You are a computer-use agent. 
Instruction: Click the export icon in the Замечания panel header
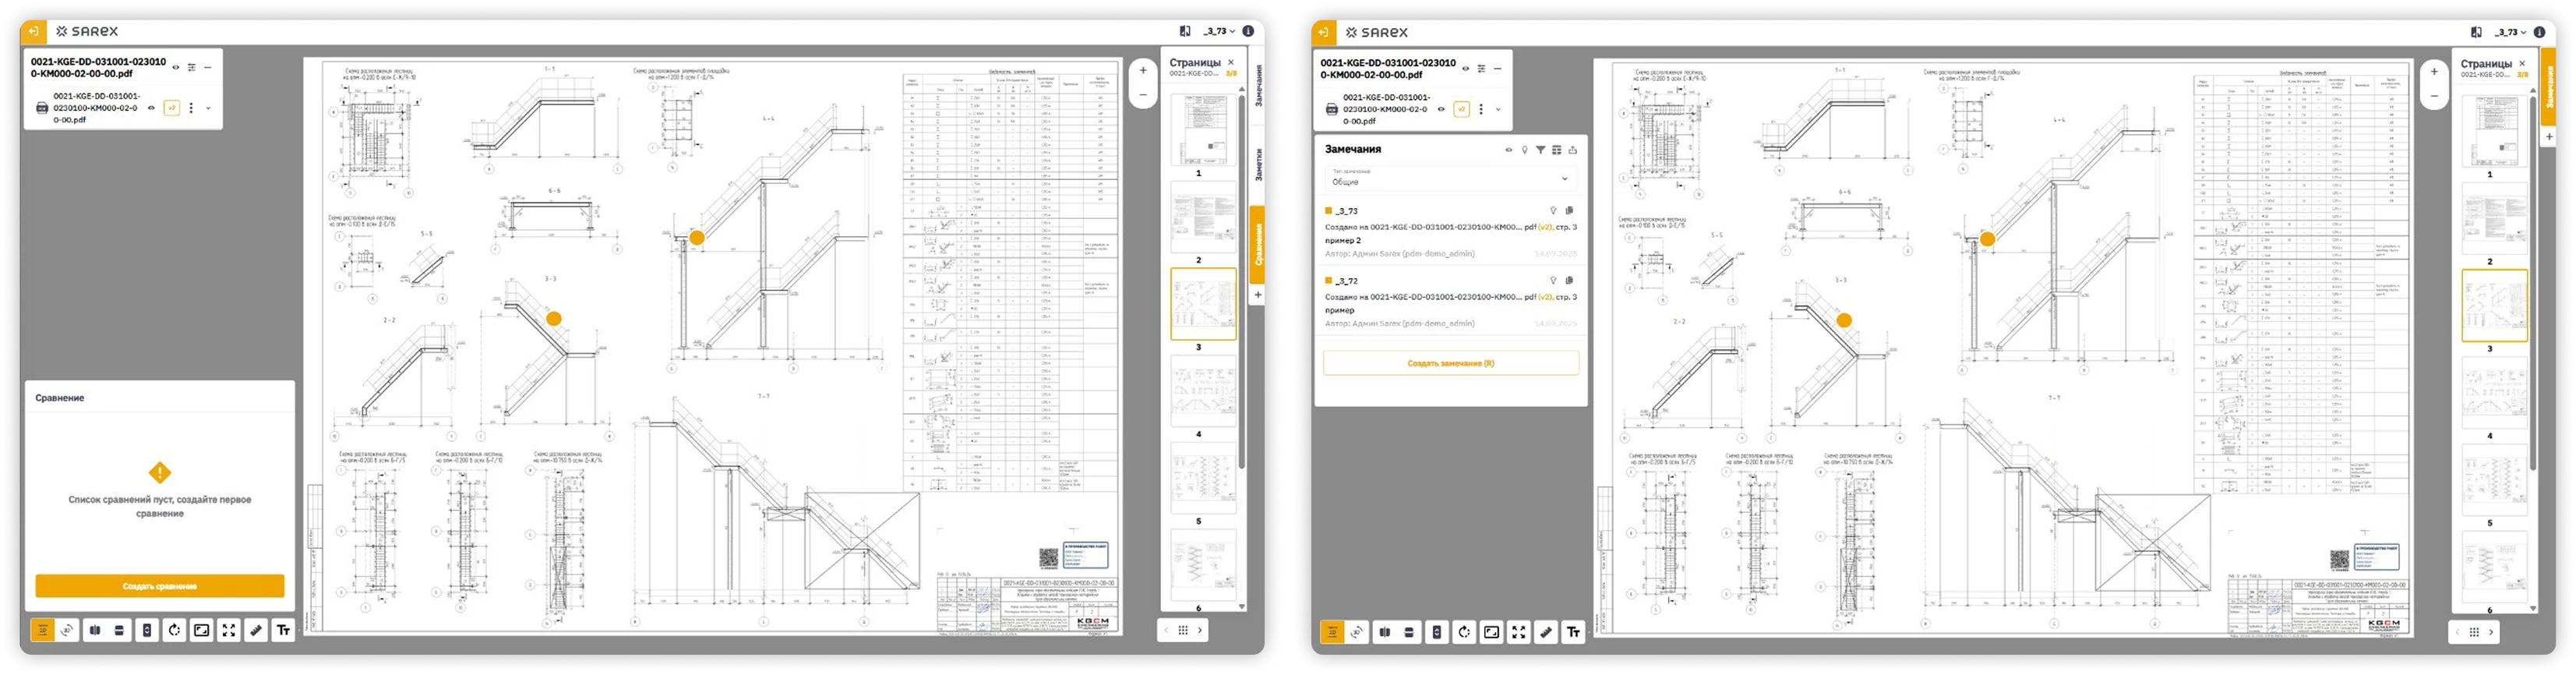click(1573, 150)
